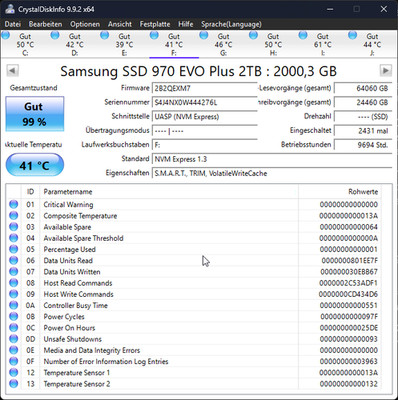Screen dimensions: 398x400
Task: Open the Optionen menu
Action: 85,24
